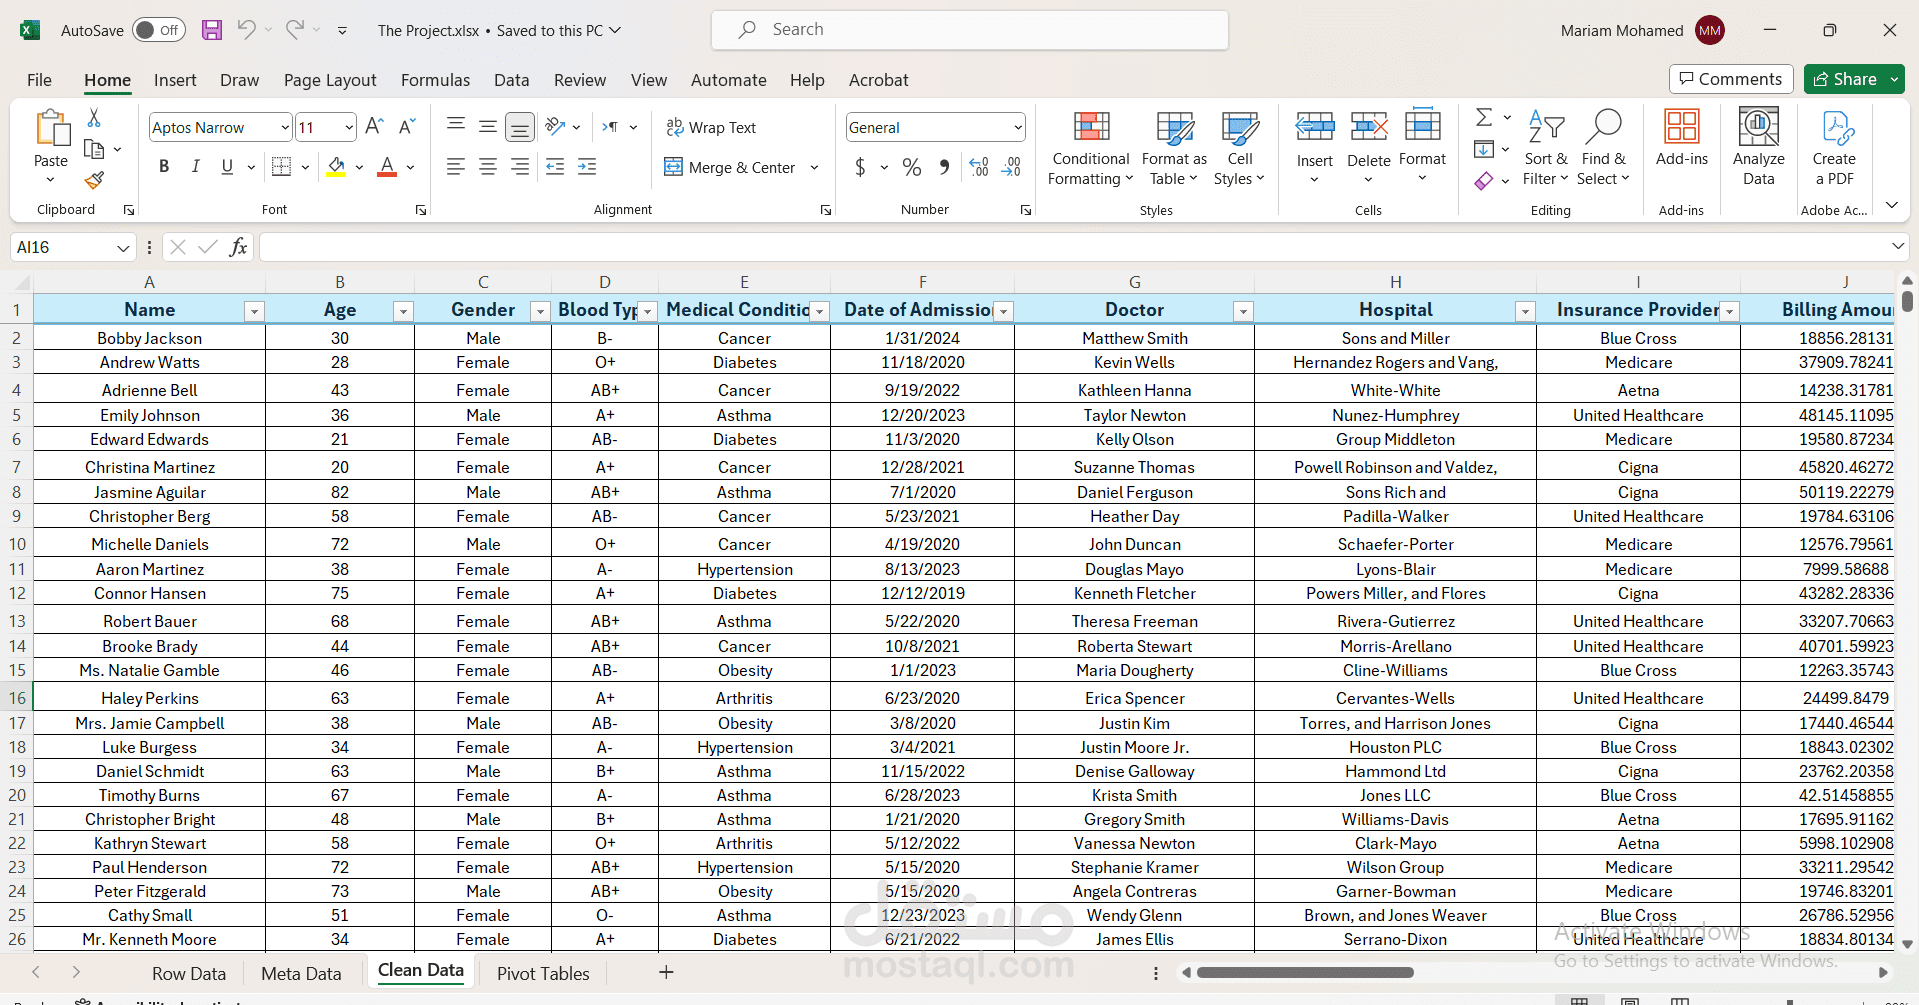The image size is (1919, 1005).
Task: Toggle Underline formatting
Action: pyautogui.click(x=227, y=167)
